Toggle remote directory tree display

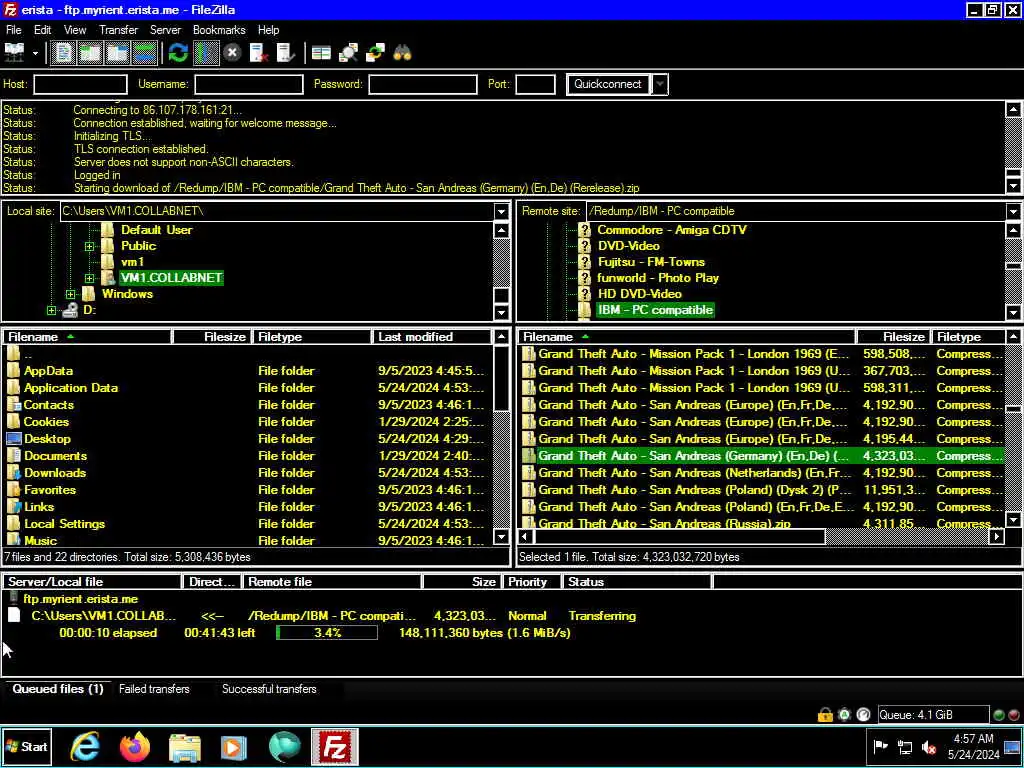117,53
